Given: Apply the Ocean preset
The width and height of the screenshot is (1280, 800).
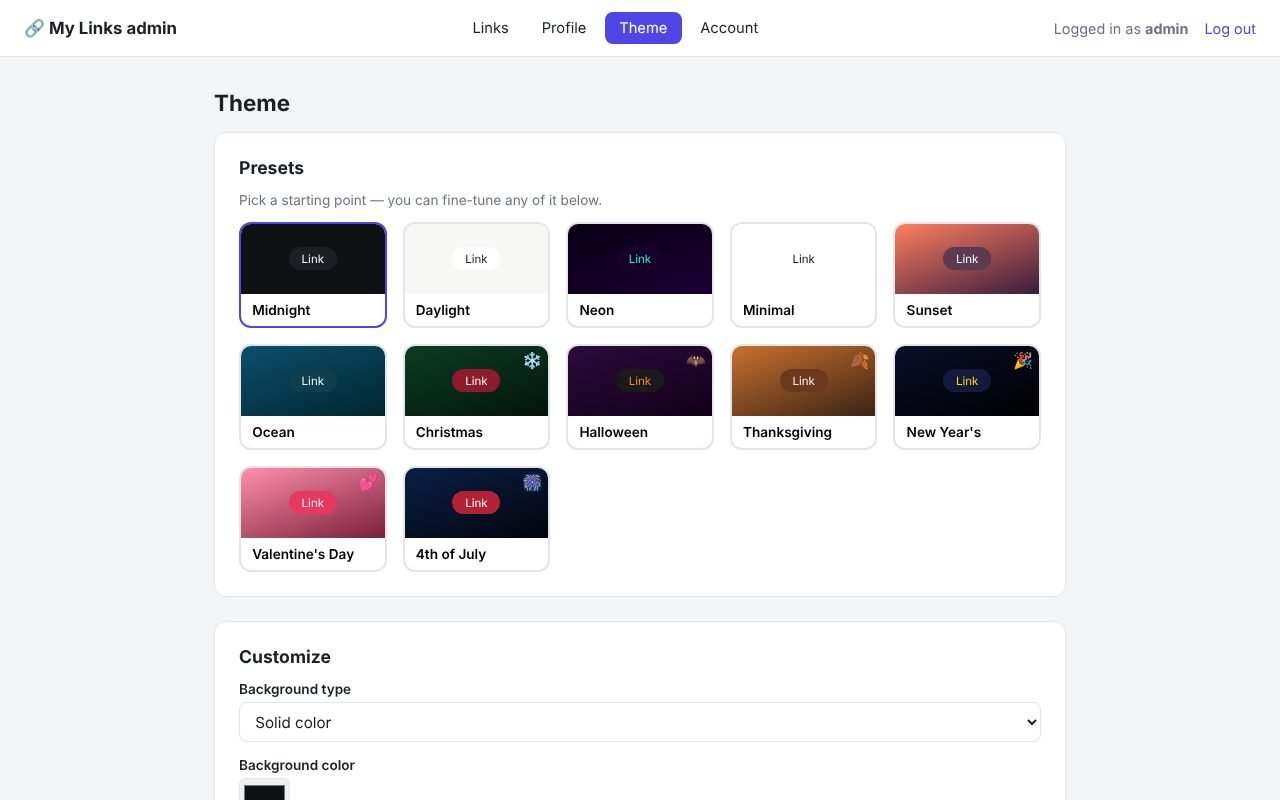Looking at the screenshot, I should tap(313, 397).
